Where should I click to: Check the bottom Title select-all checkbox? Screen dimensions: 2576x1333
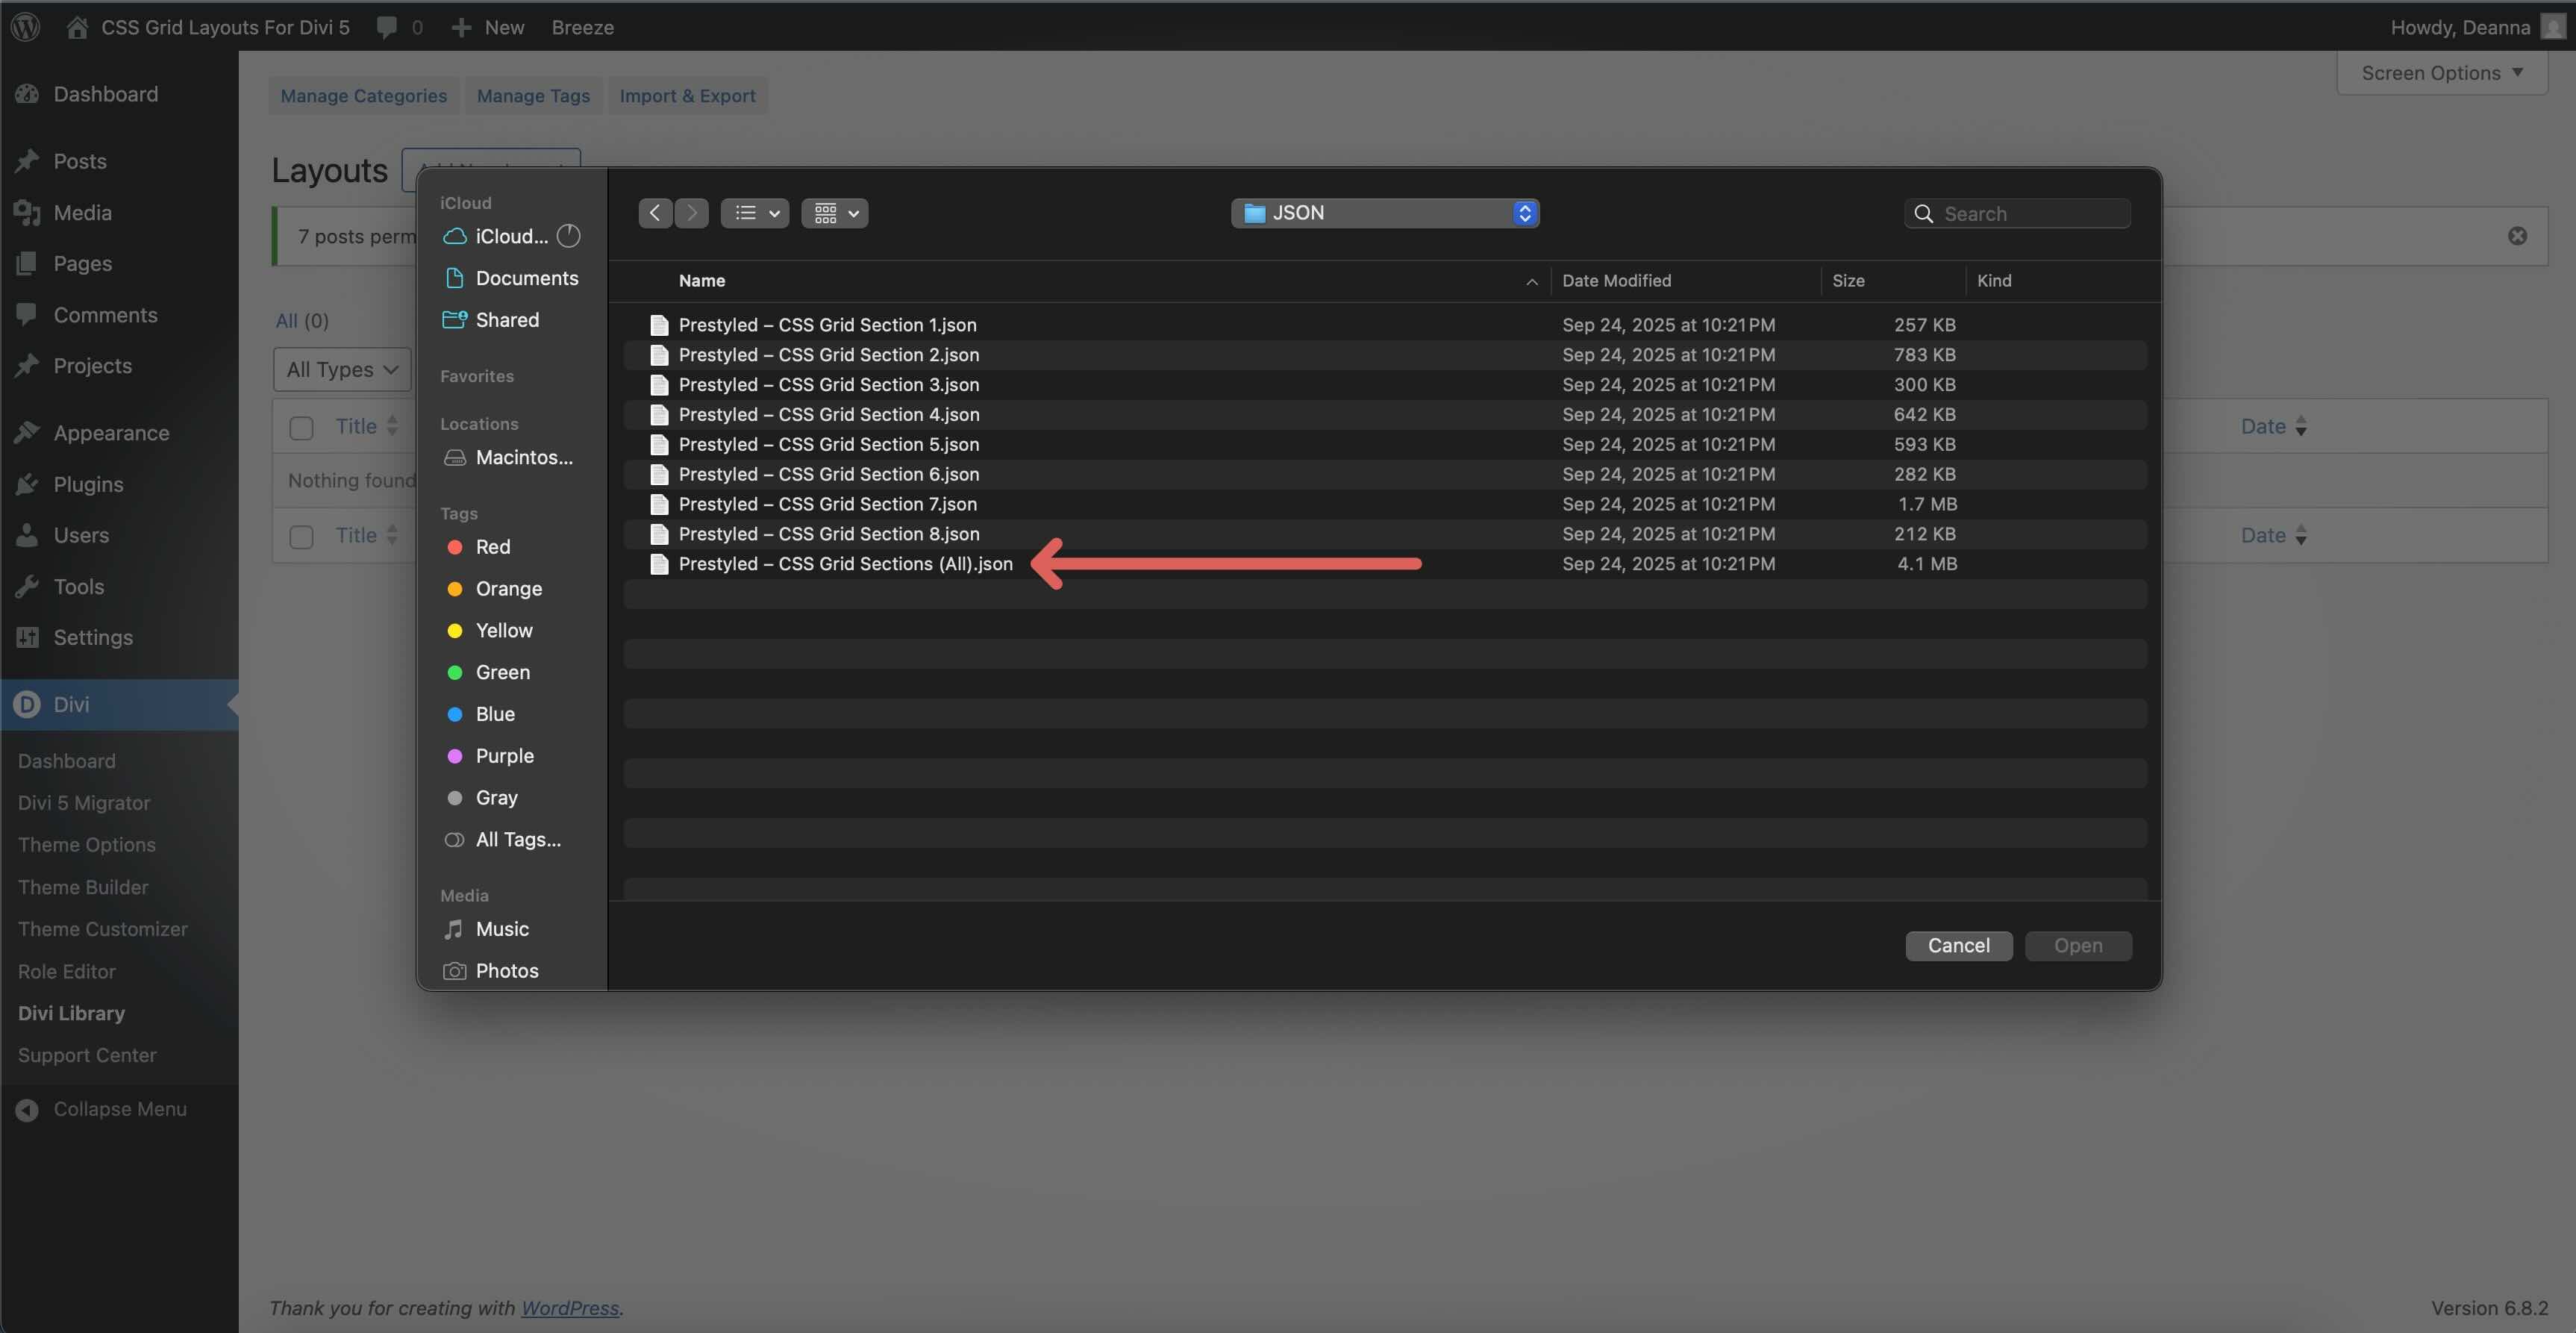click(301, 537)
